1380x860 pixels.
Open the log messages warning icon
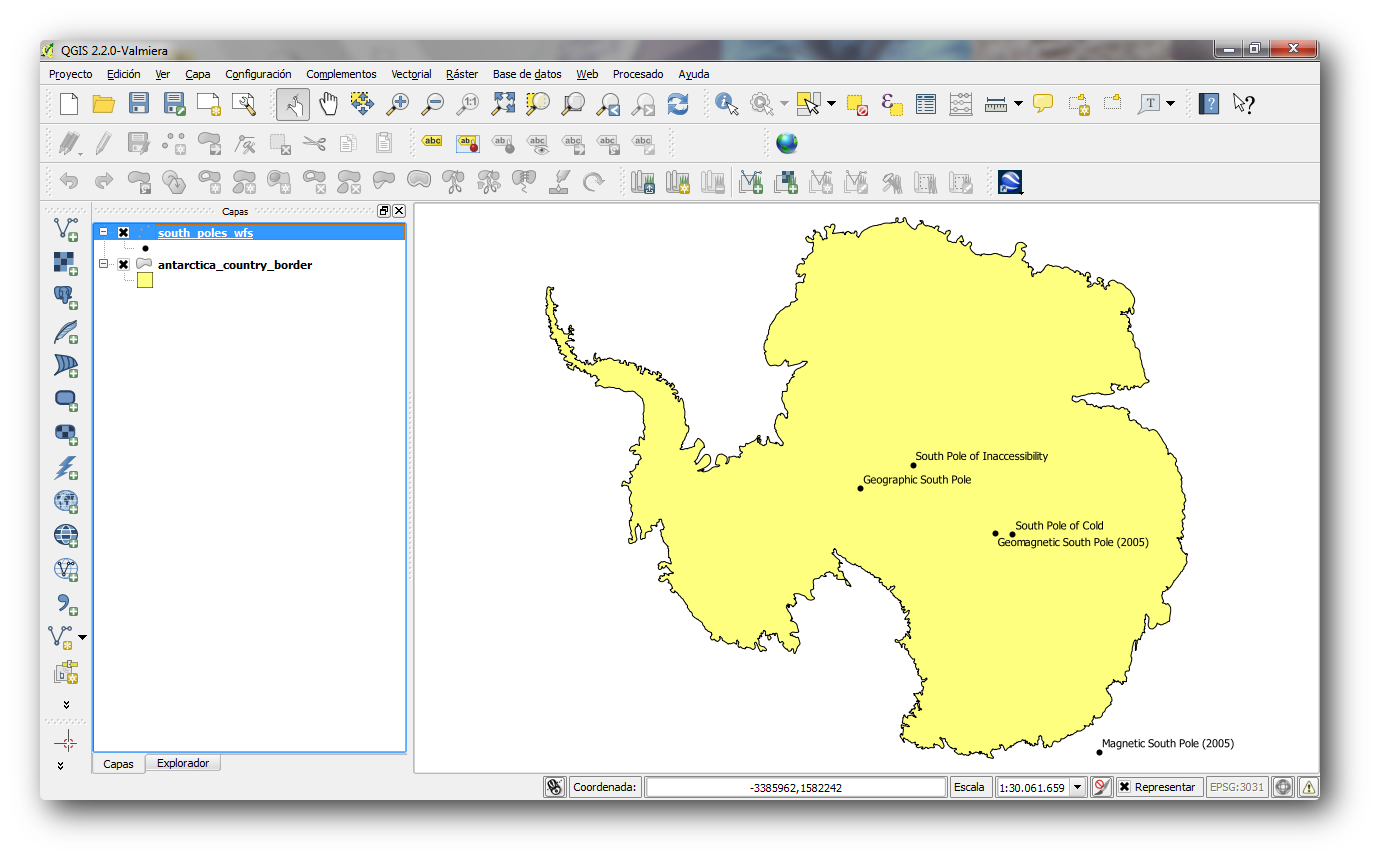coord(1308,787)
